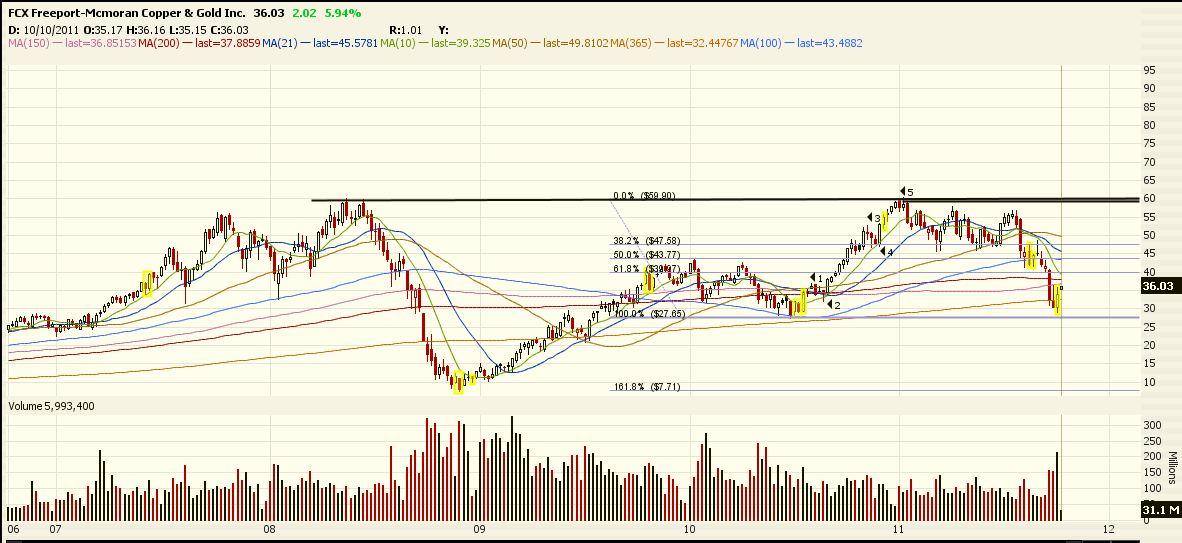Click the last price 36.03 in the header
Viewport: 1182px width, 543px height.
268,14
